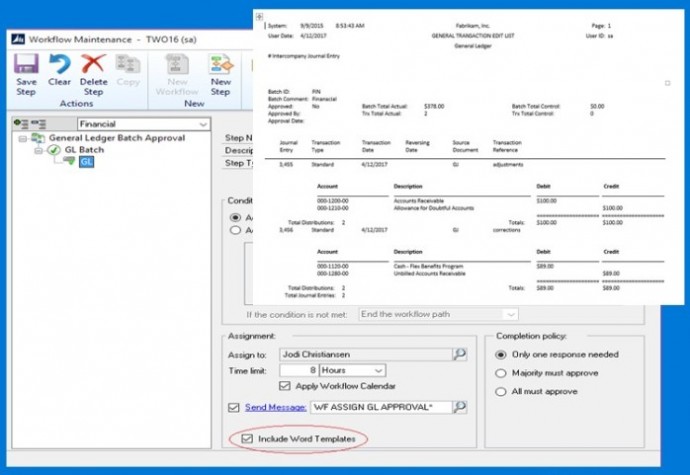Screen dimensions: 690x475
Task: Click the adjustments transaction reference
Action: click(x=508, y=164)
